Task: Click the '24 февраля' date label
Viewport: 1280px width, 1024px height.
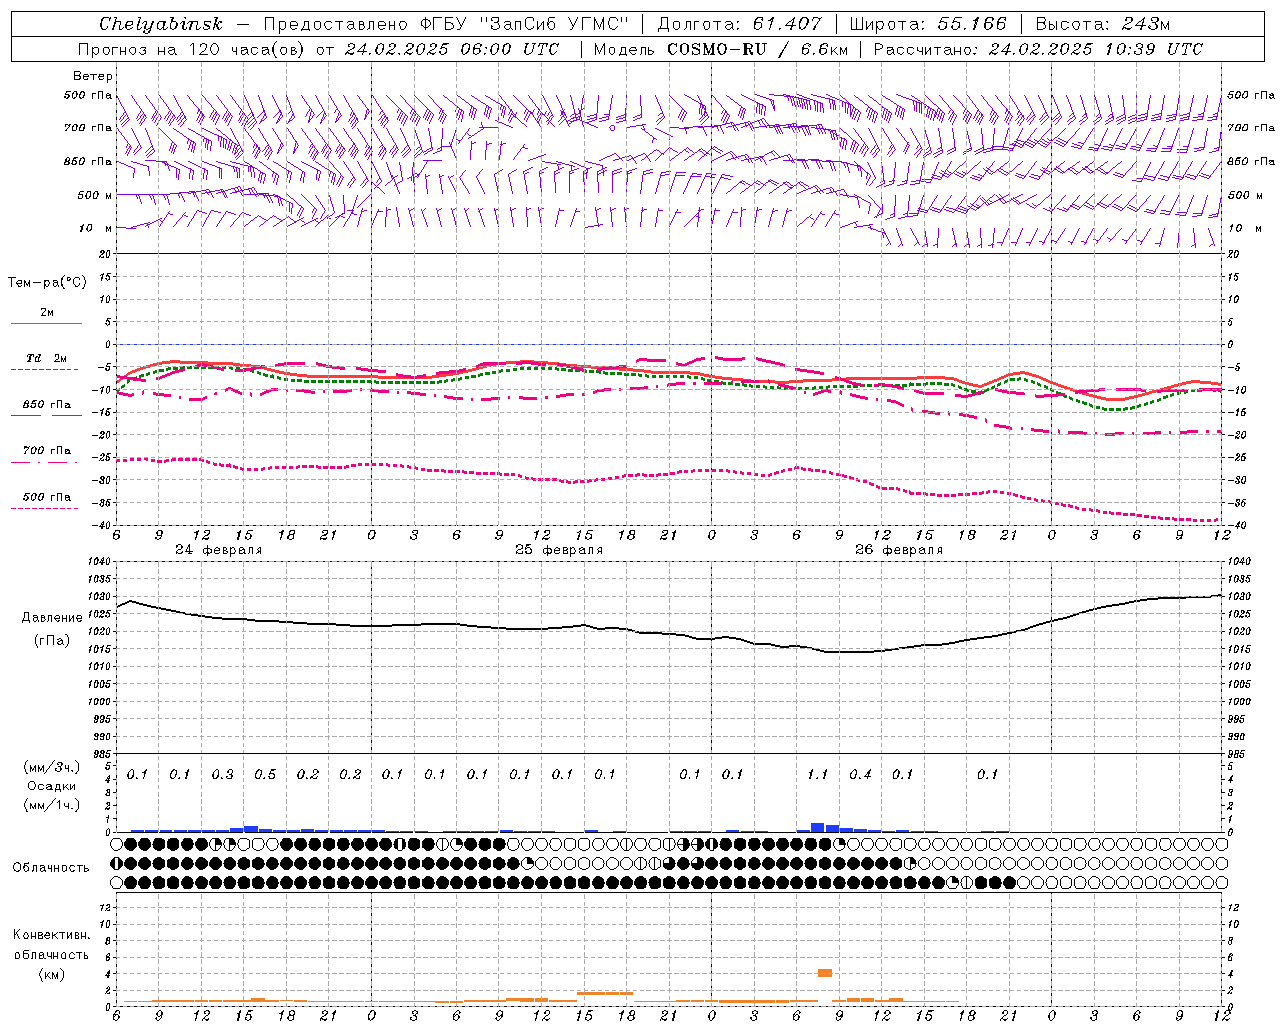Action: (x=219, y=550)
